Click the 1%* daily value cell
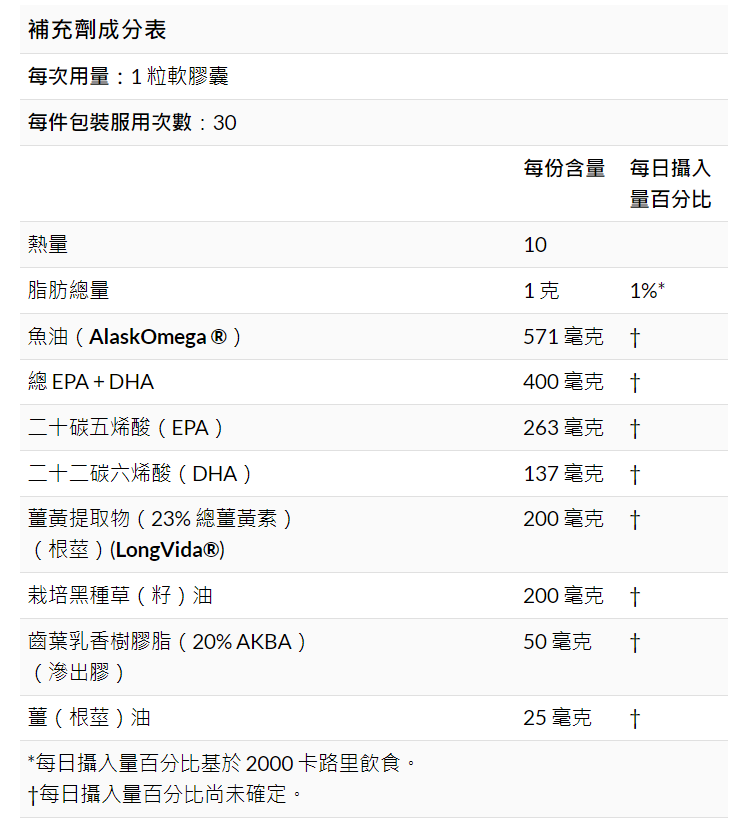 point(647,290)
